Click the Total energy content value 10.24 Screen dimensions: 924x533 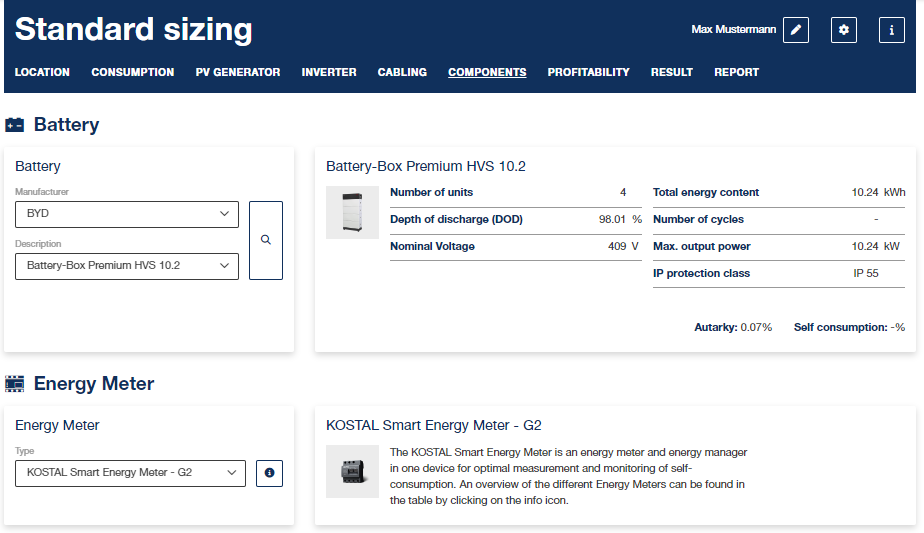[x=864, y=192]
